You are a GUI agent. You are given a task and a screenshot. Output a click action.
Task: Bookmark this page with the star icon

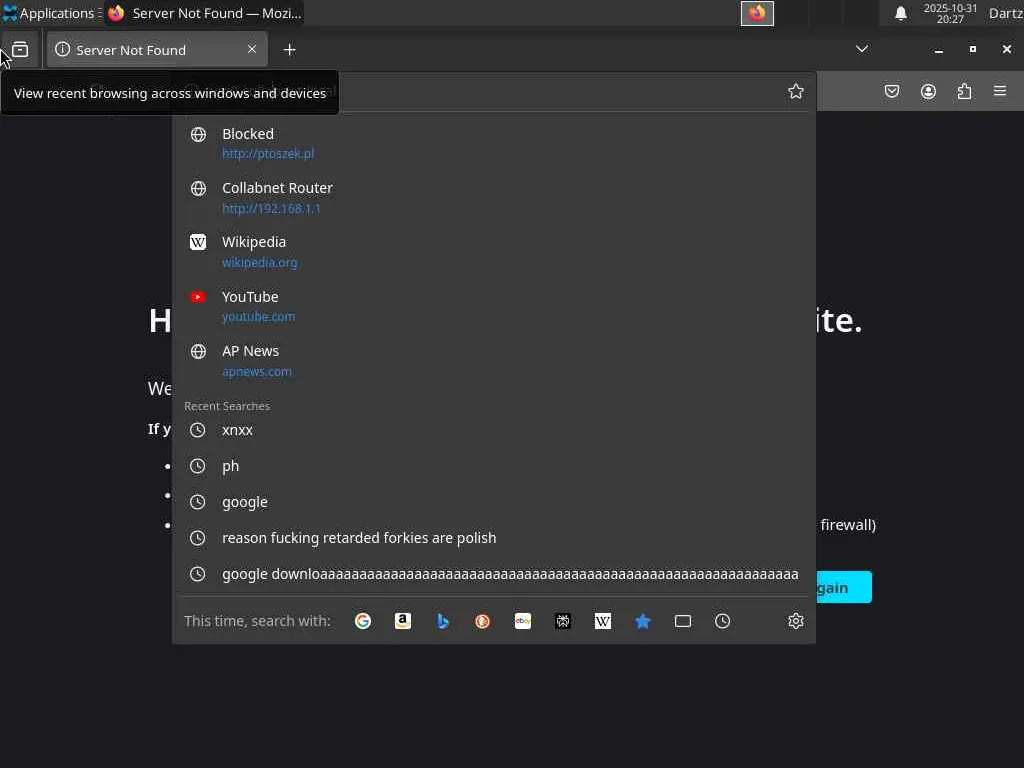[x=795, y=91]
